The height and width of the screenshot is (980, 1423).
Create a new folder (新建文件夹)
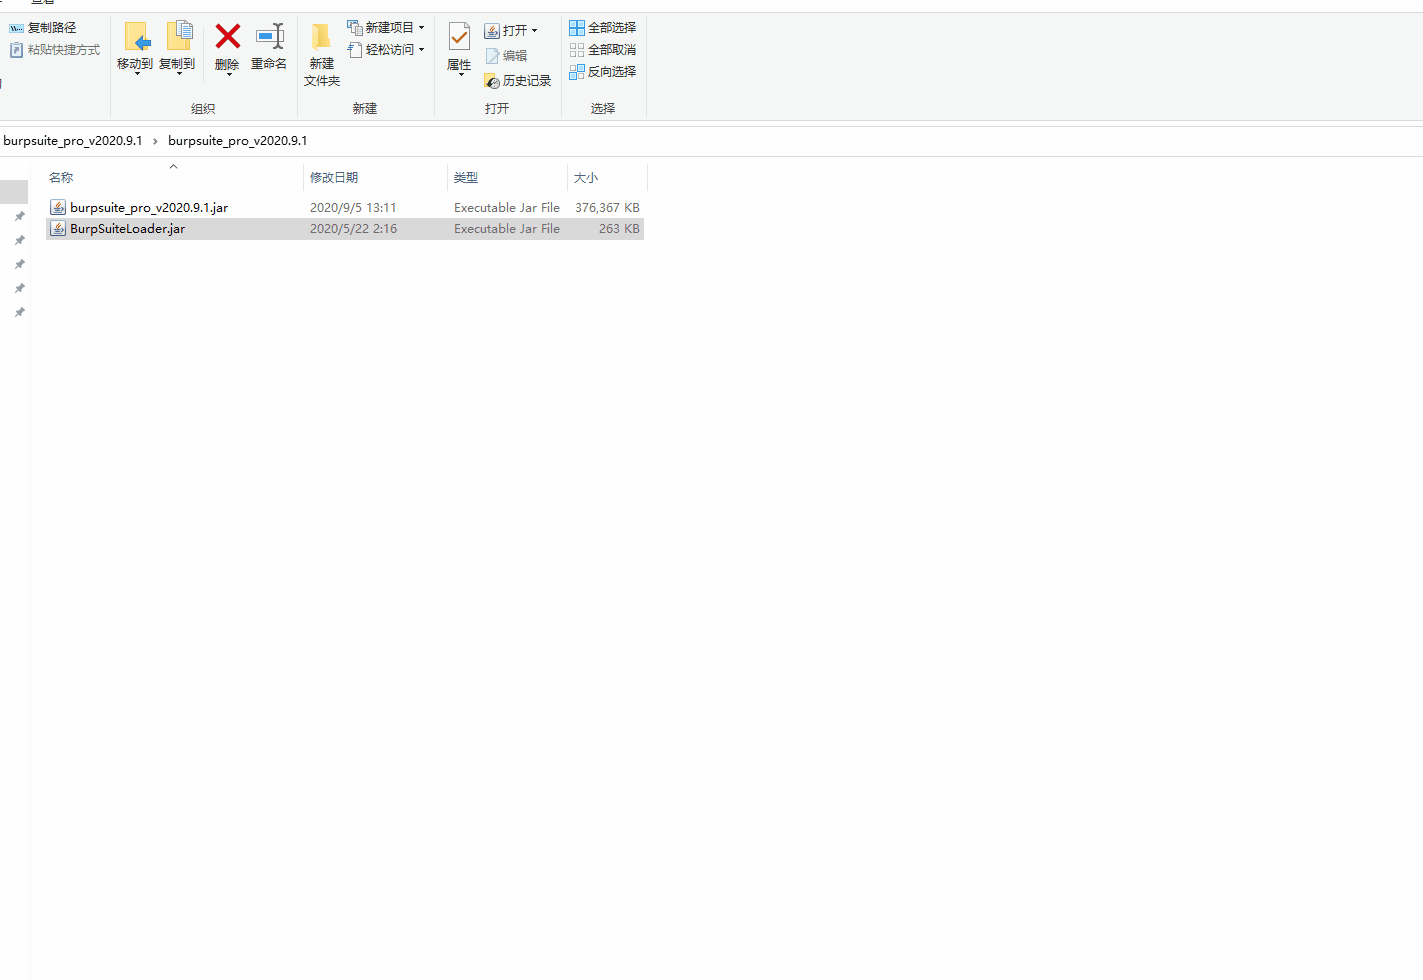pos(321,55)
